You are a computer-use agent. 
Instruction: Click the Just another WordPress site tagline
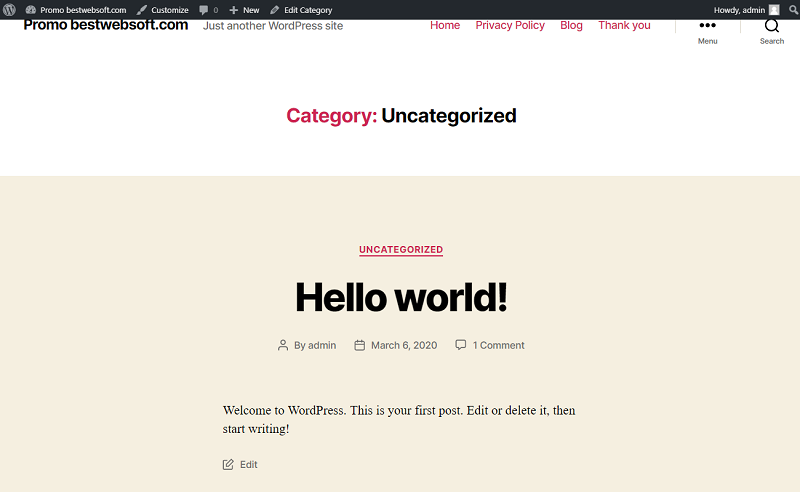[x=273, y=26]
